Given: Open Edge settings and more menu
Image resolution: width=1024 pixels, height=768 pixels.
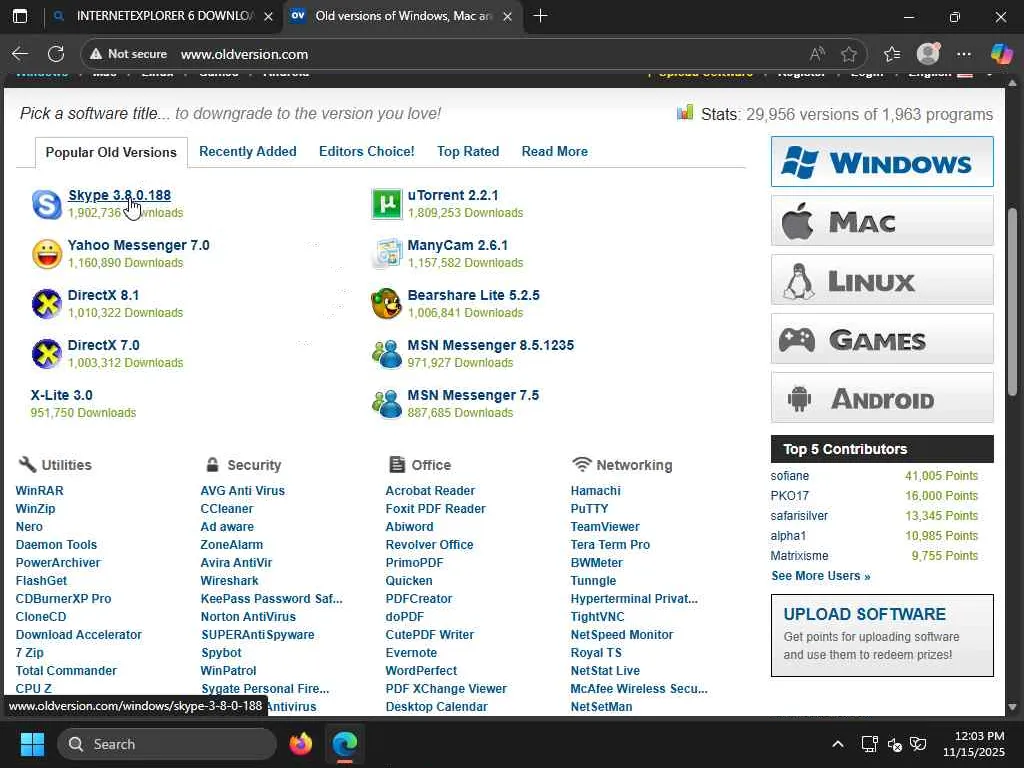Looking at the screenshot, I should pos(964,54).
